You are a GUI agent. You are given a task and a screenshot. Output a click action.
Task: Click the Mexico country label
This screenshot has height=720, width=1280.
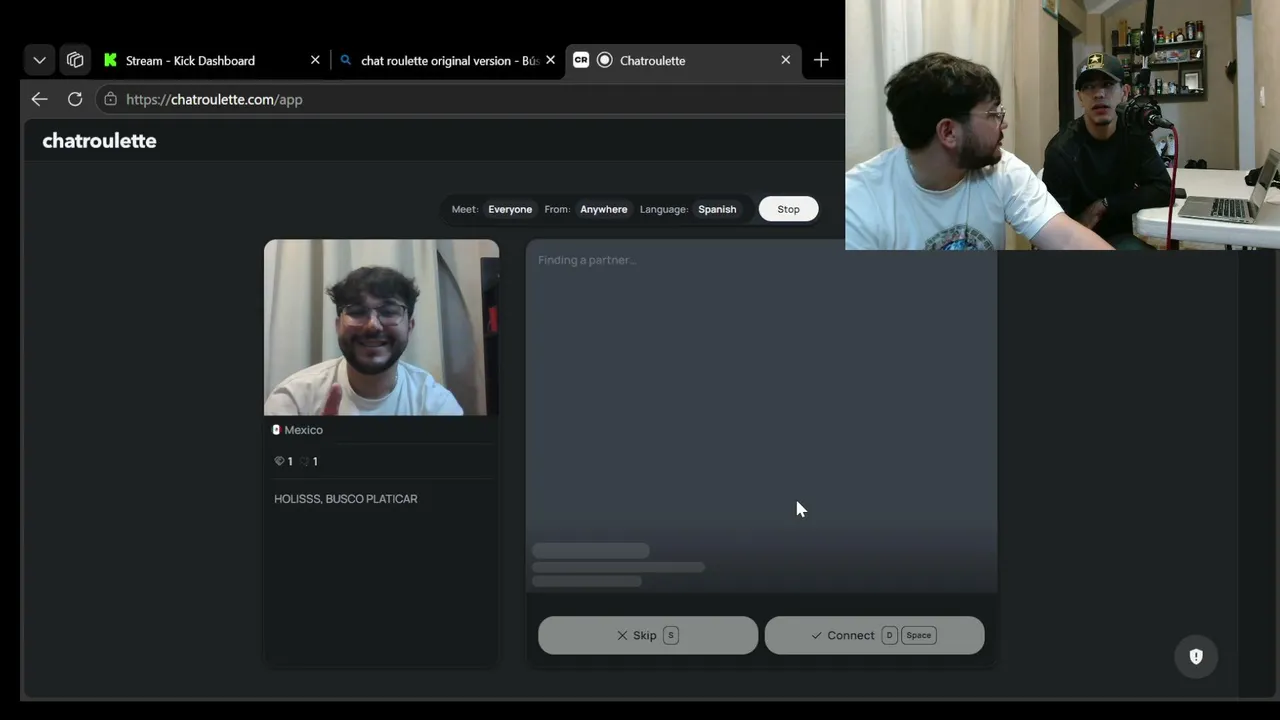tap(303, 430)
